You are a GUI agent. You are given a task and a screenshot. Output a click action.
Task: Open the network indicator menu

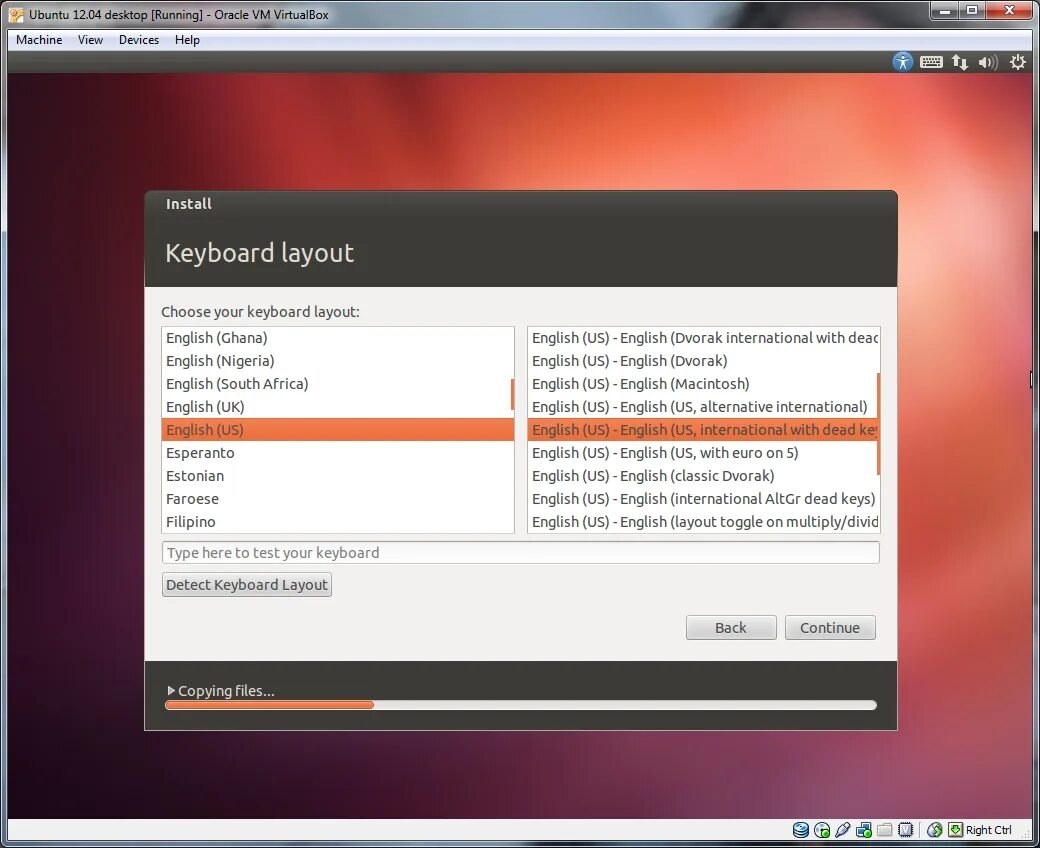click(960, 62)
